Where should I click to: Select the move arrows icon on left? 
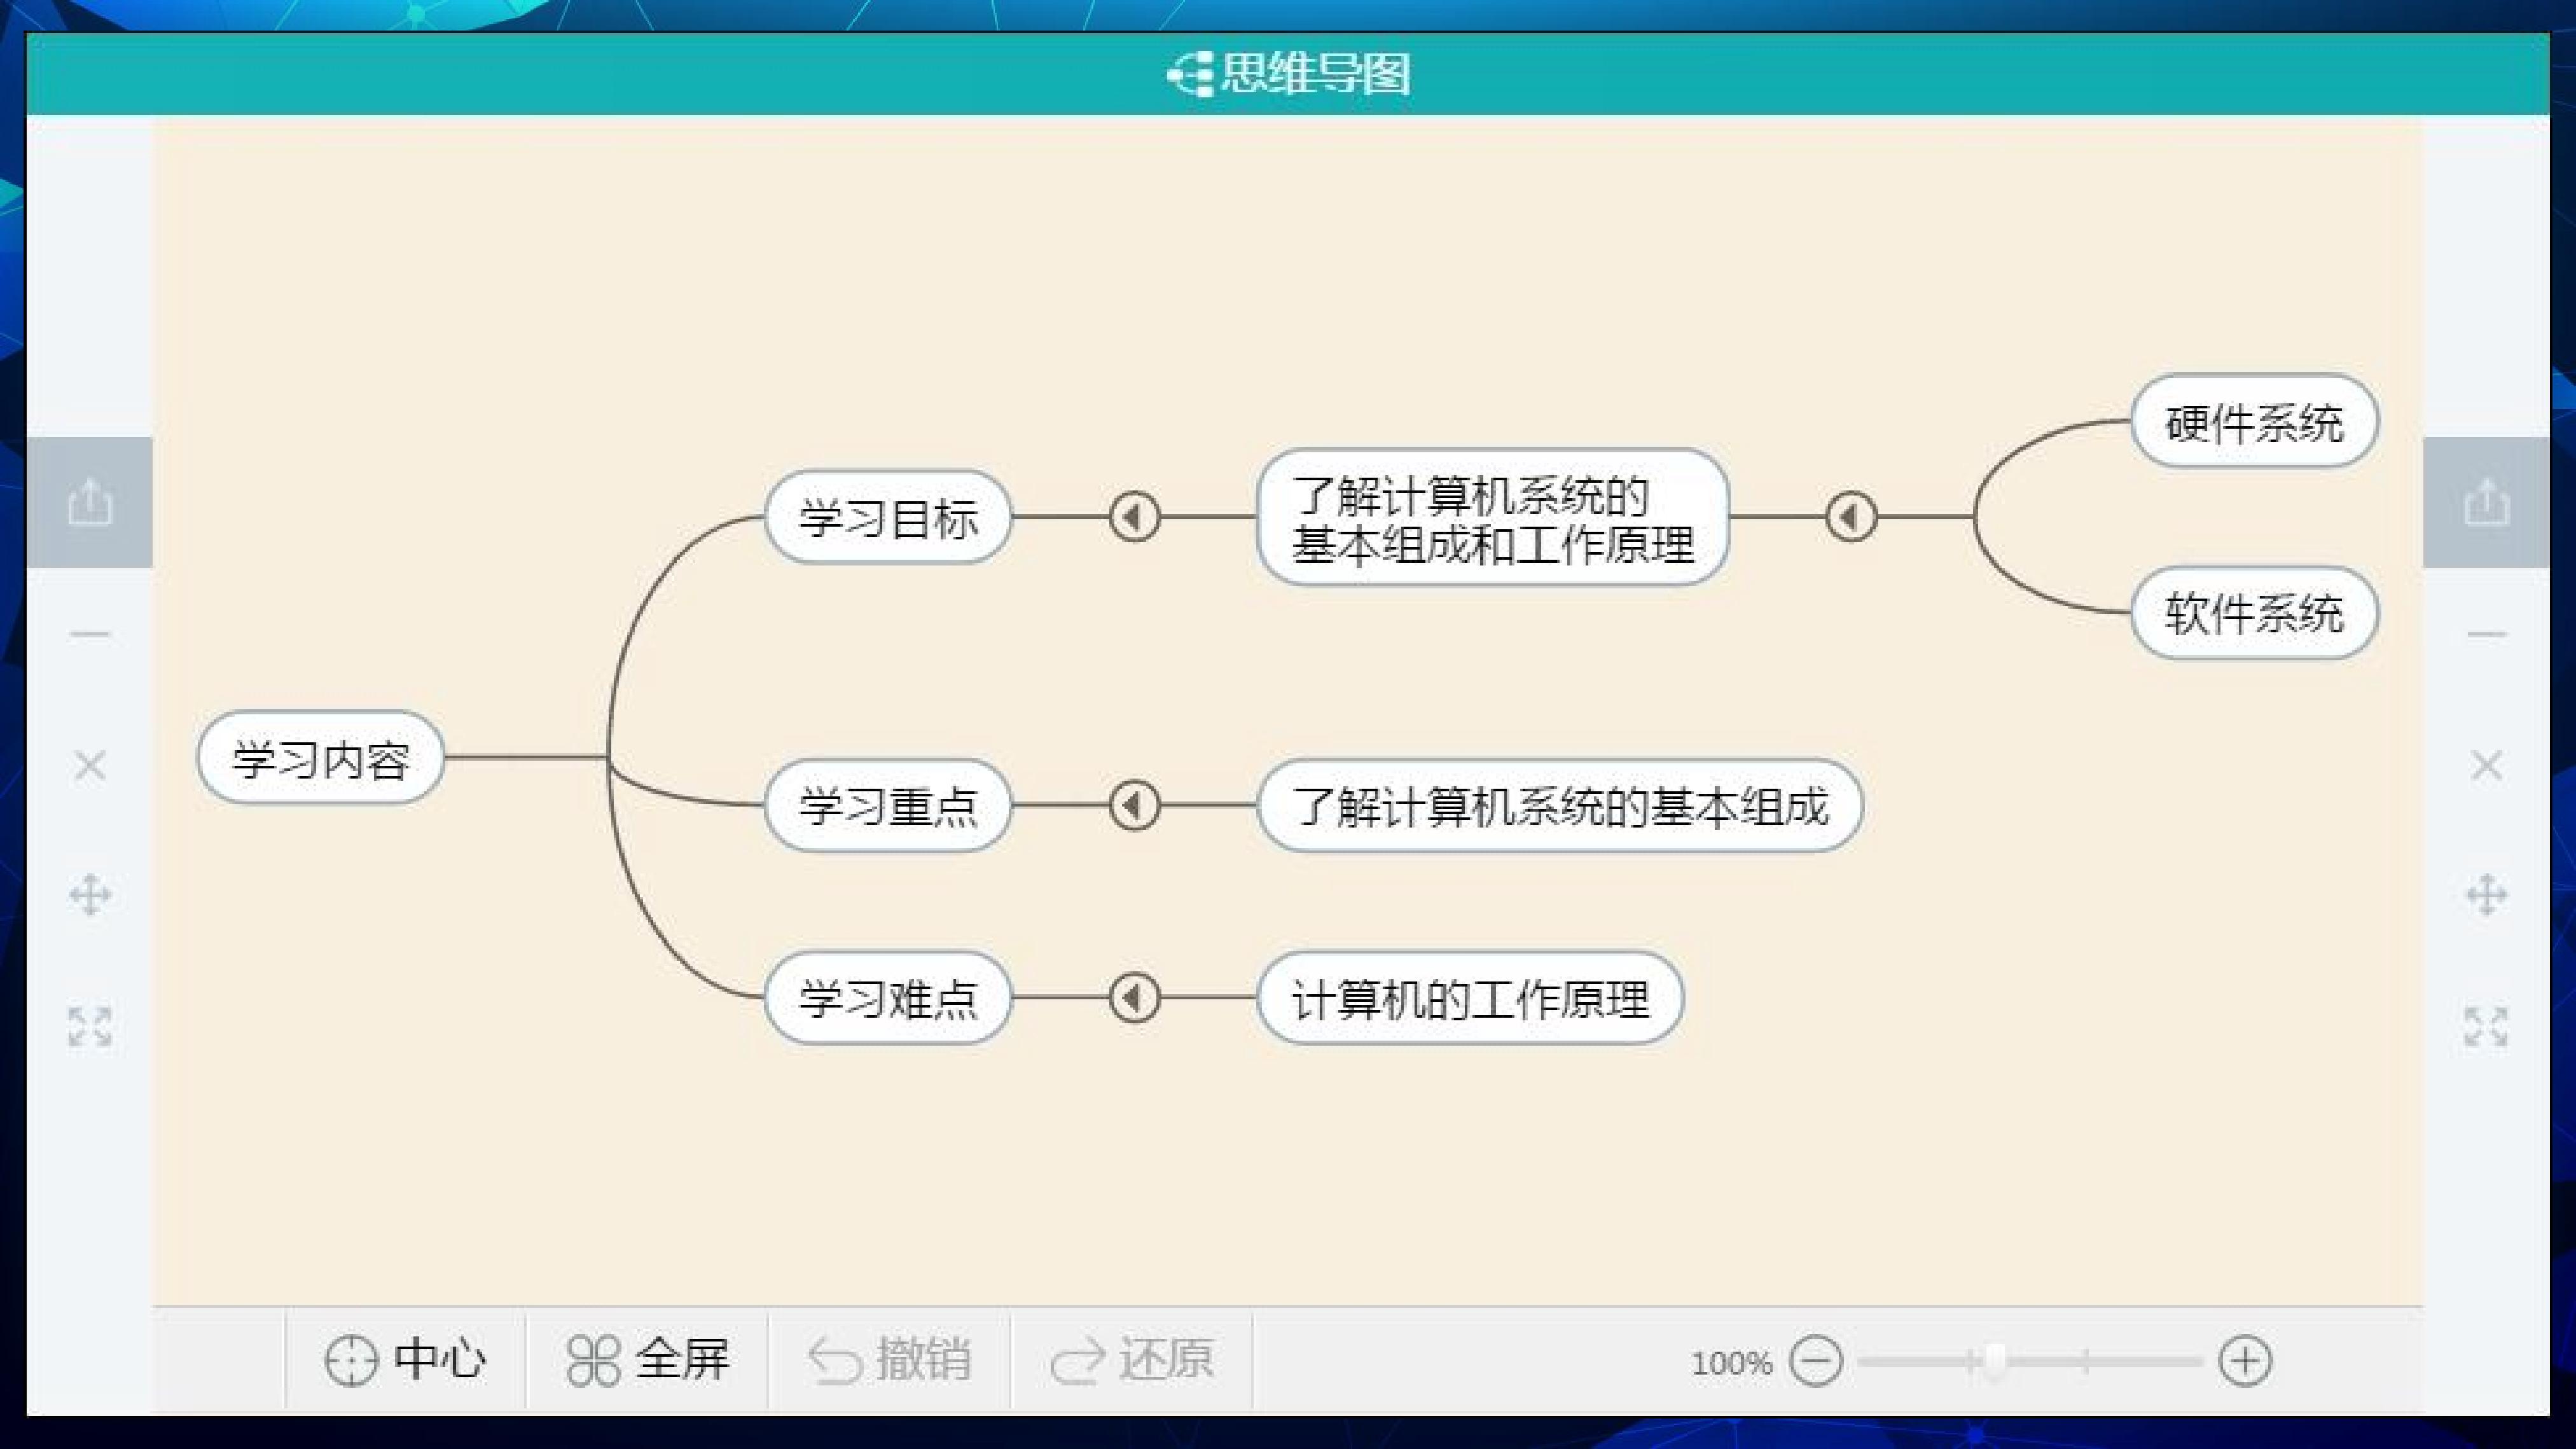point(90,895)
